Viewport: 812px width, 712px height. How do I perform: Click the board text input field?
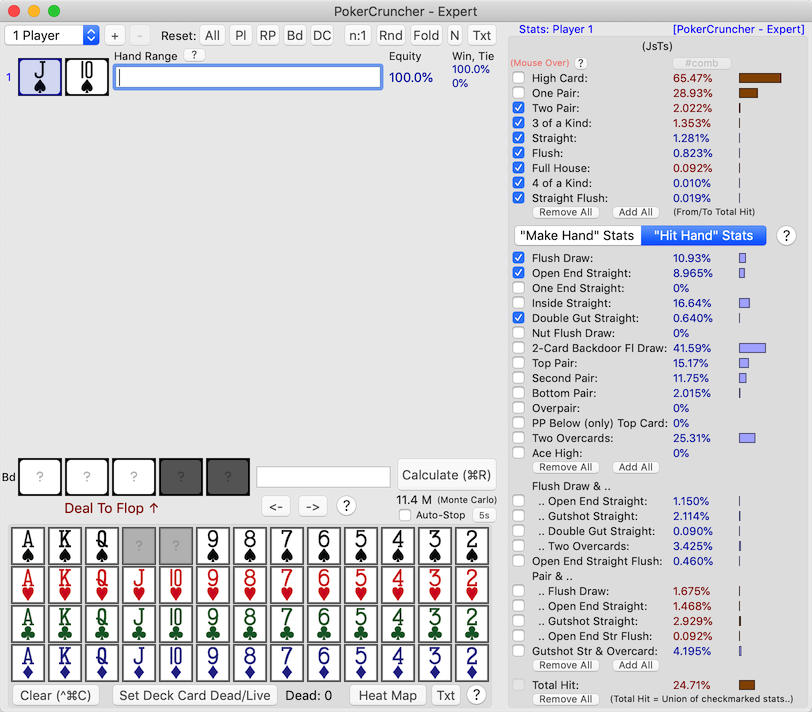tap(324, 476)
